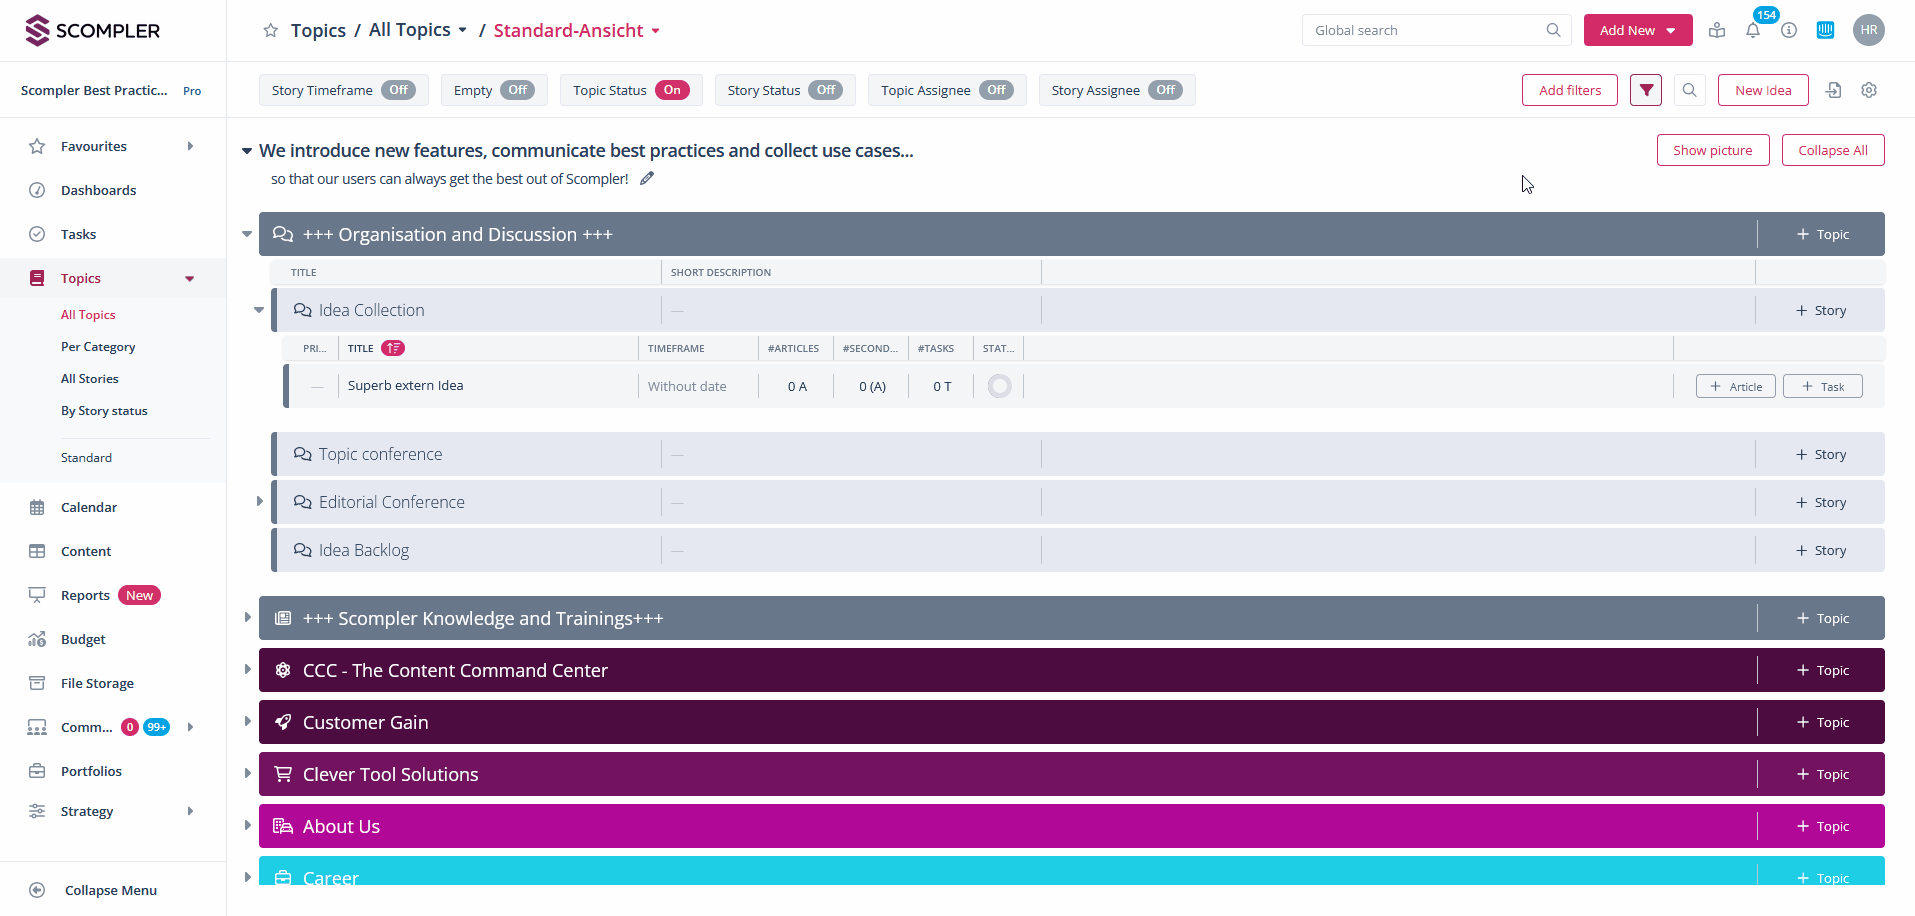
Task: Go to Calendar in the sidebar
Action: (x=89, y=507)
